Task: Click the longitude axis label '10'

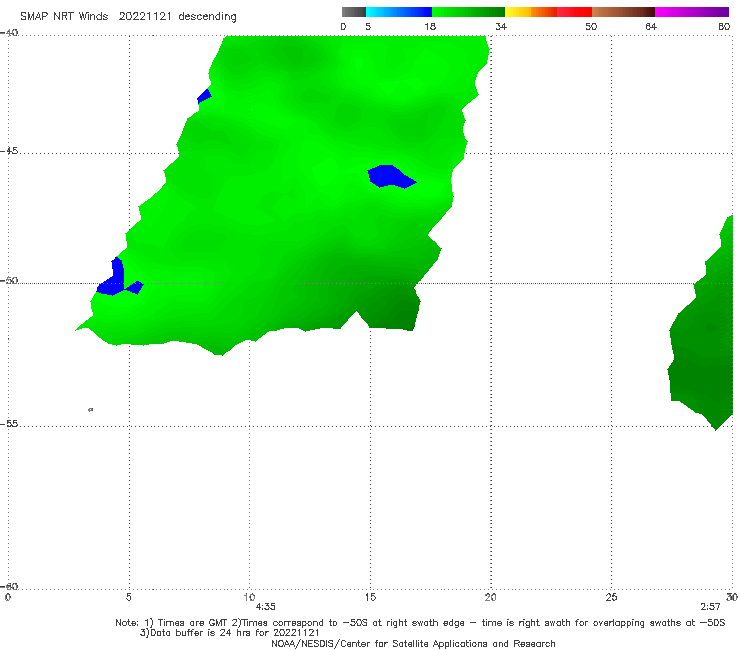Action: (x=249, y=597)
